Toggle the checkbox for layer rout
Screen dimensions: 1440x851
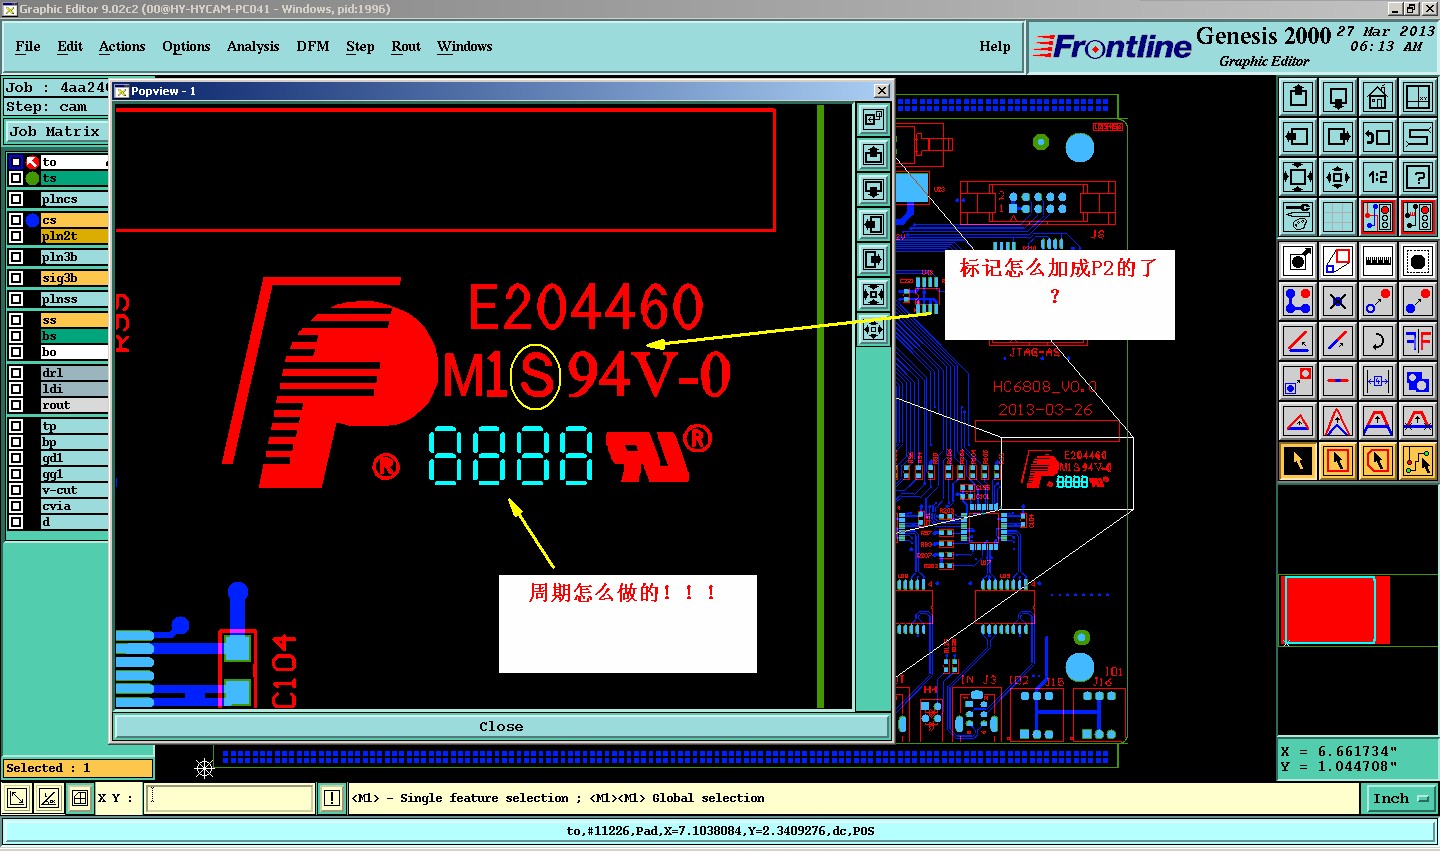[x=16, y=405]
